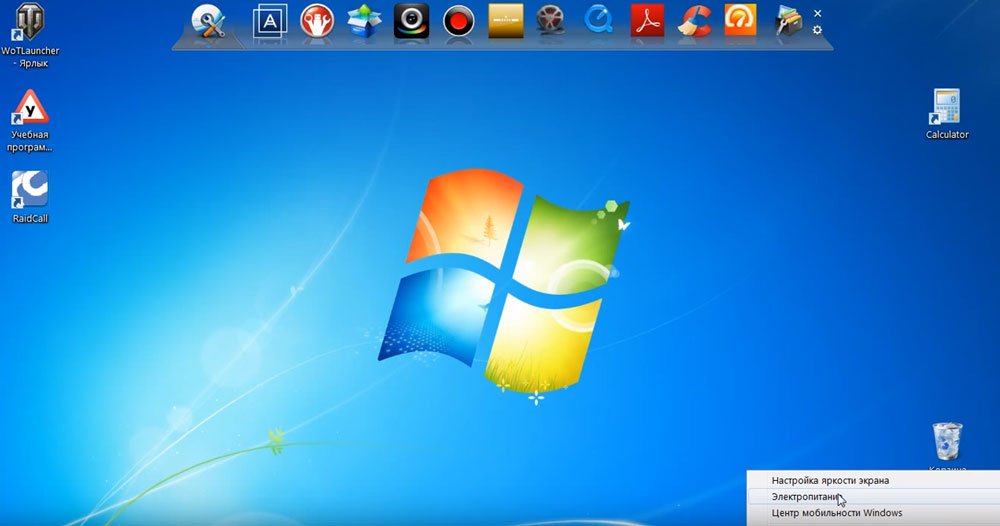Launch CCleaner from the dock

pyautogui.click(x=694, y=20)
